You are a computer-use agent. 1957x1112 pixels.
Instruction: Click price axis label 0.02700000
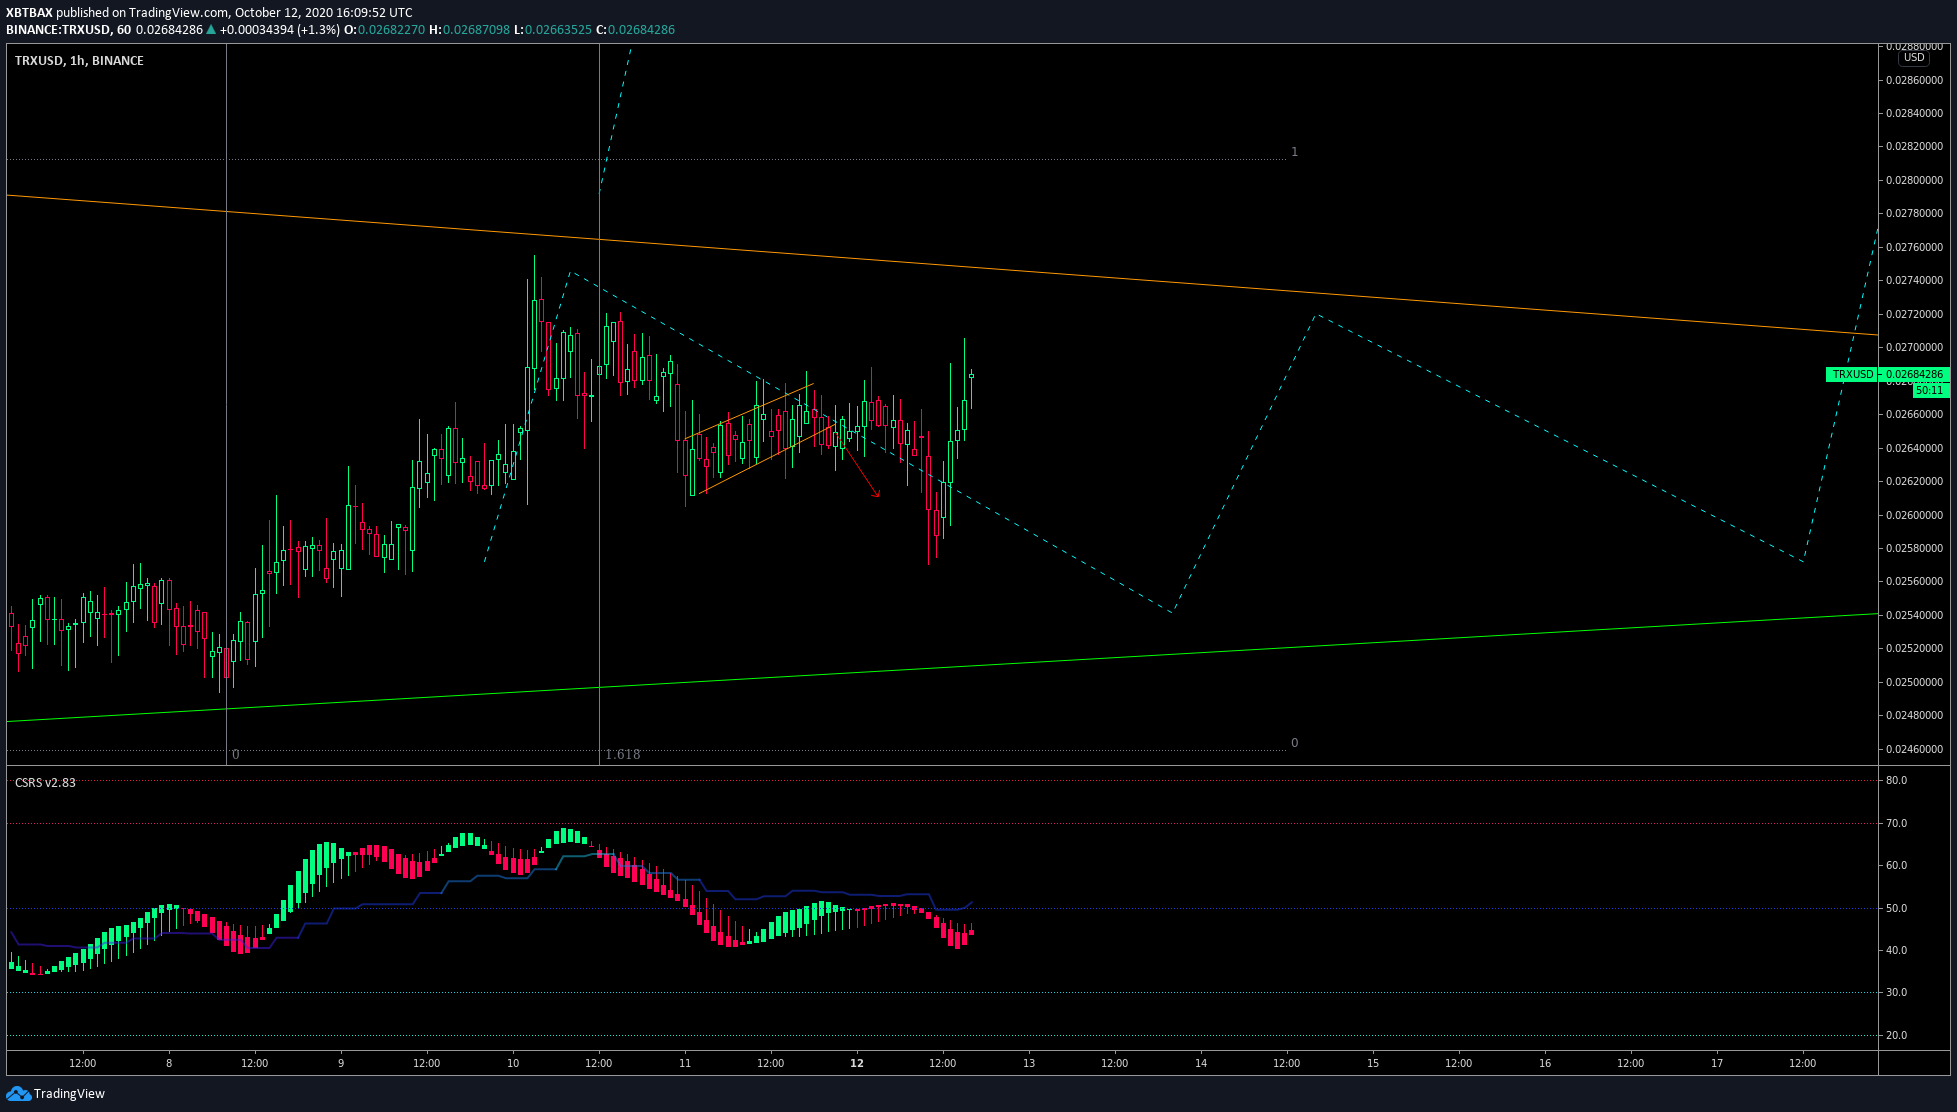click(1914, 347)
